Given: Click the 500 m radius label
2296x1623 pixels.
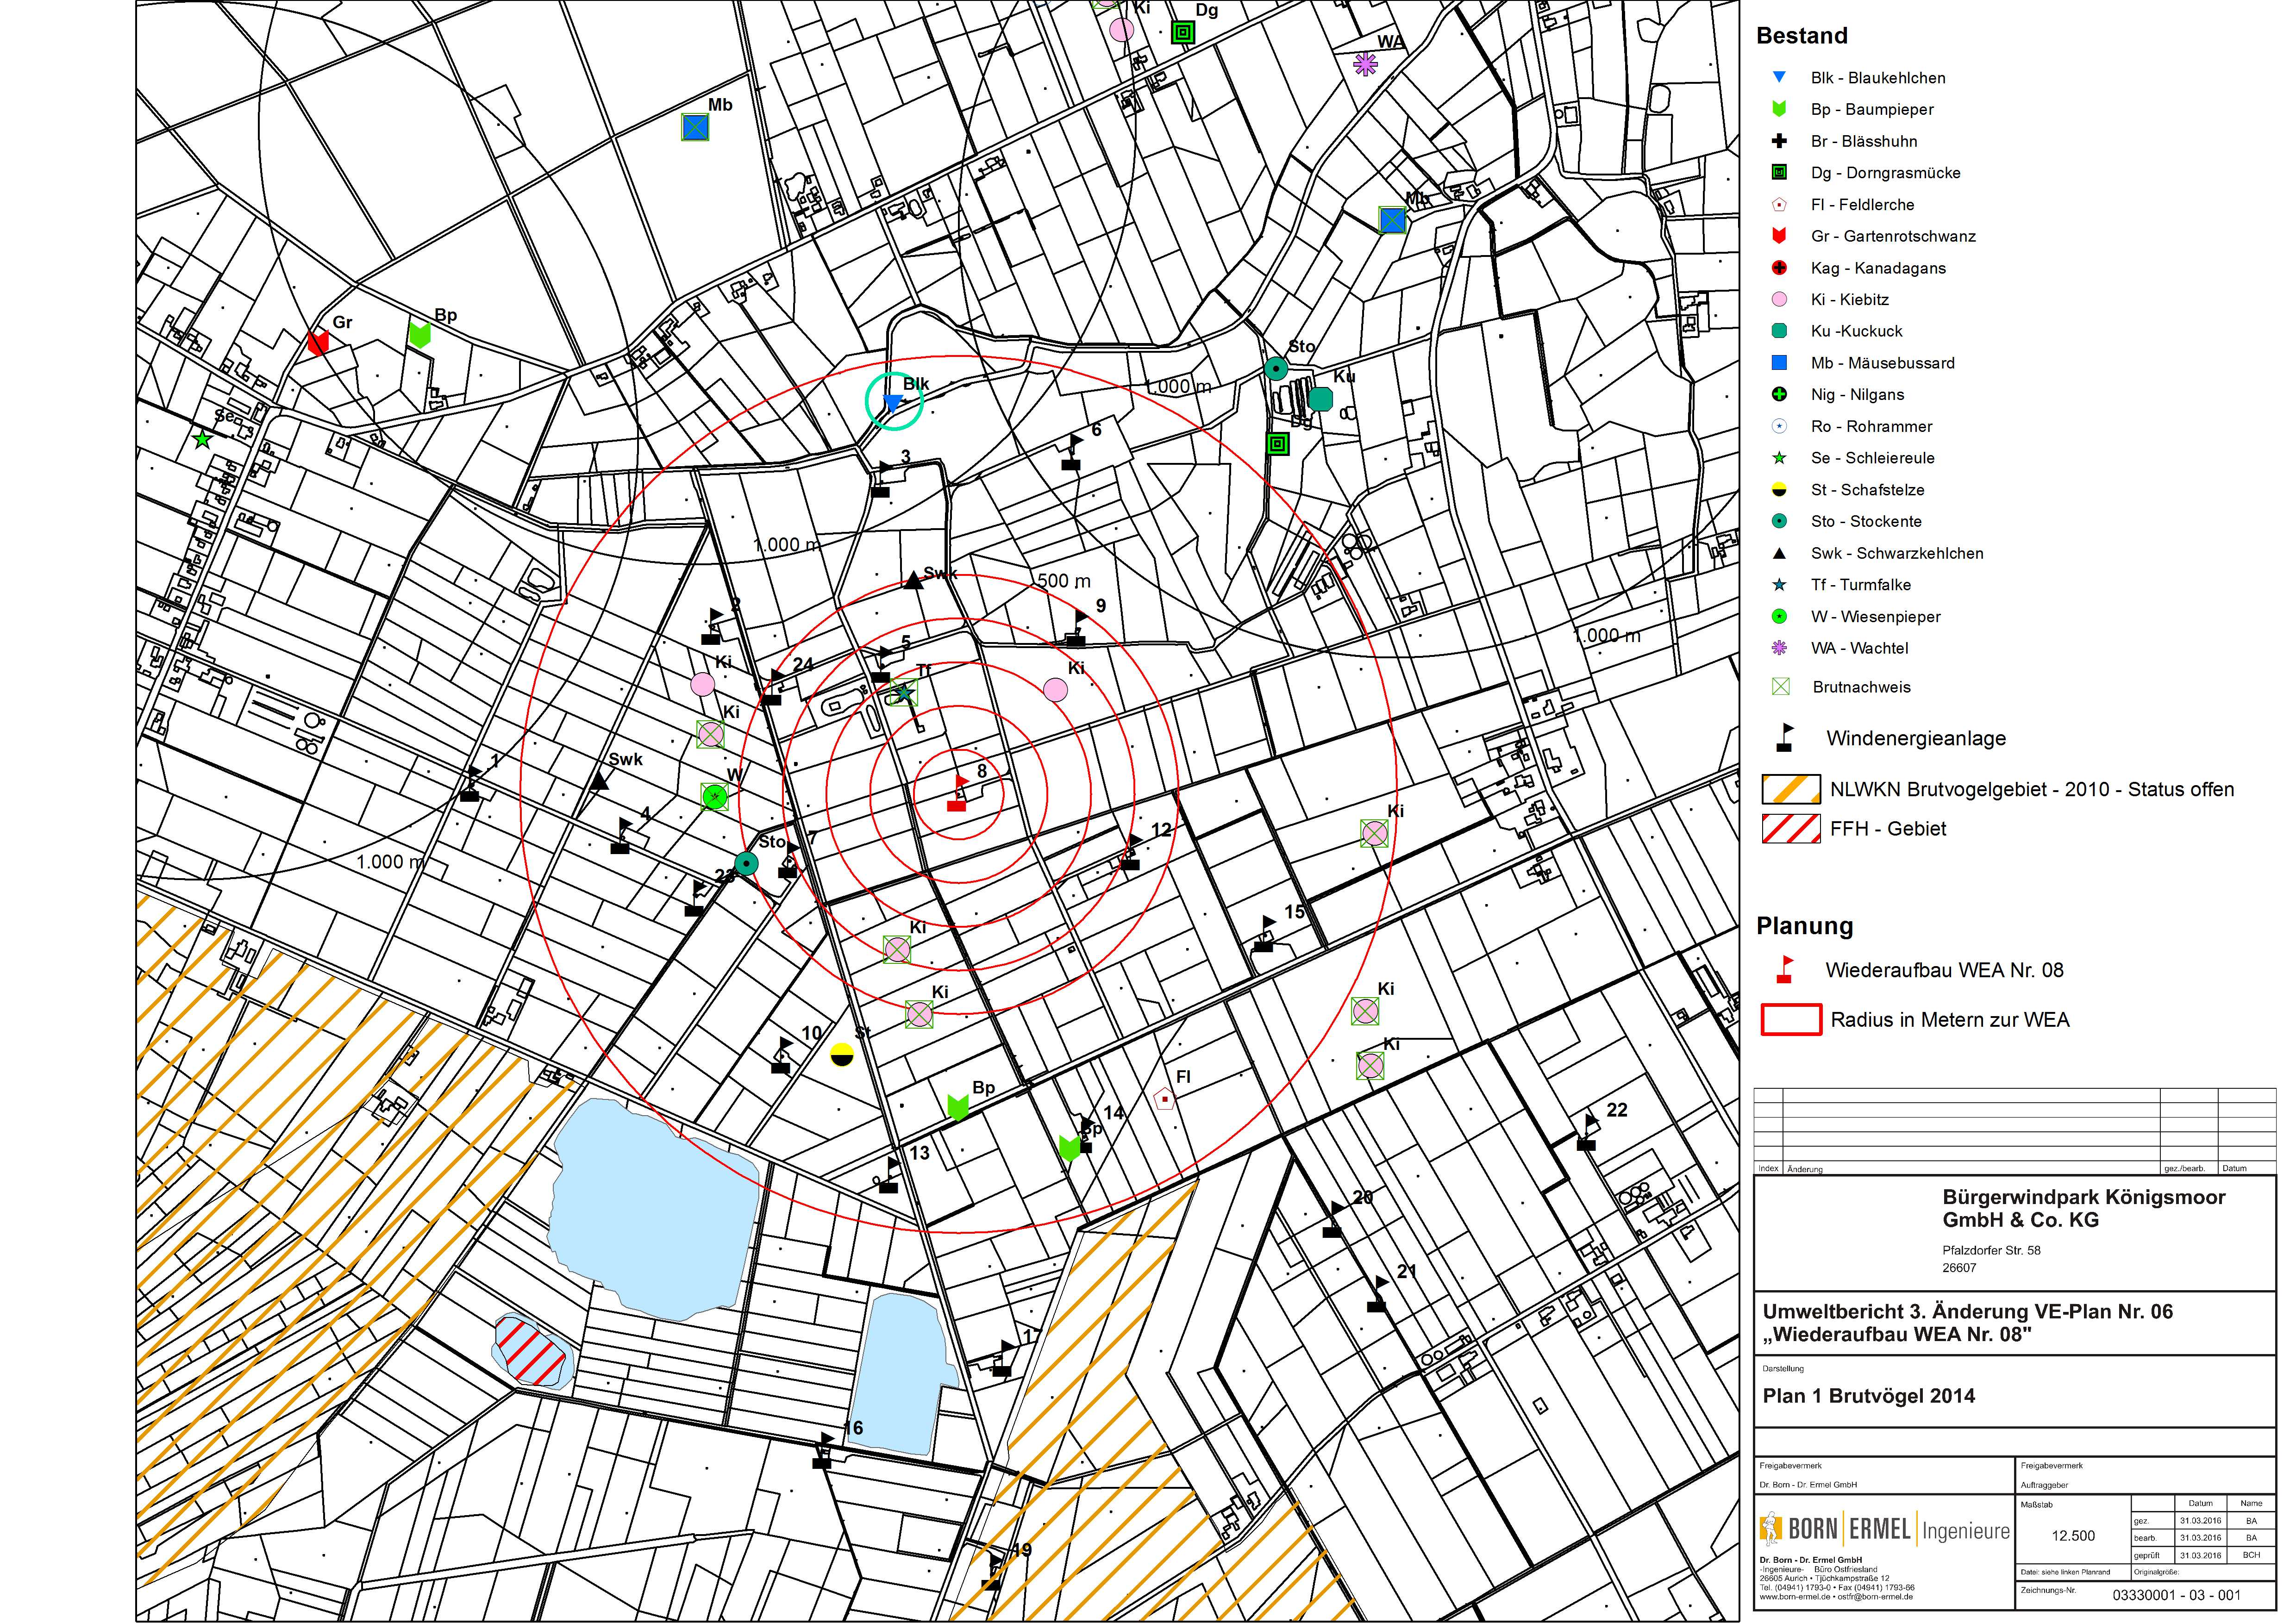Looking at the screenshot, I should click(x=1063, y=581).
